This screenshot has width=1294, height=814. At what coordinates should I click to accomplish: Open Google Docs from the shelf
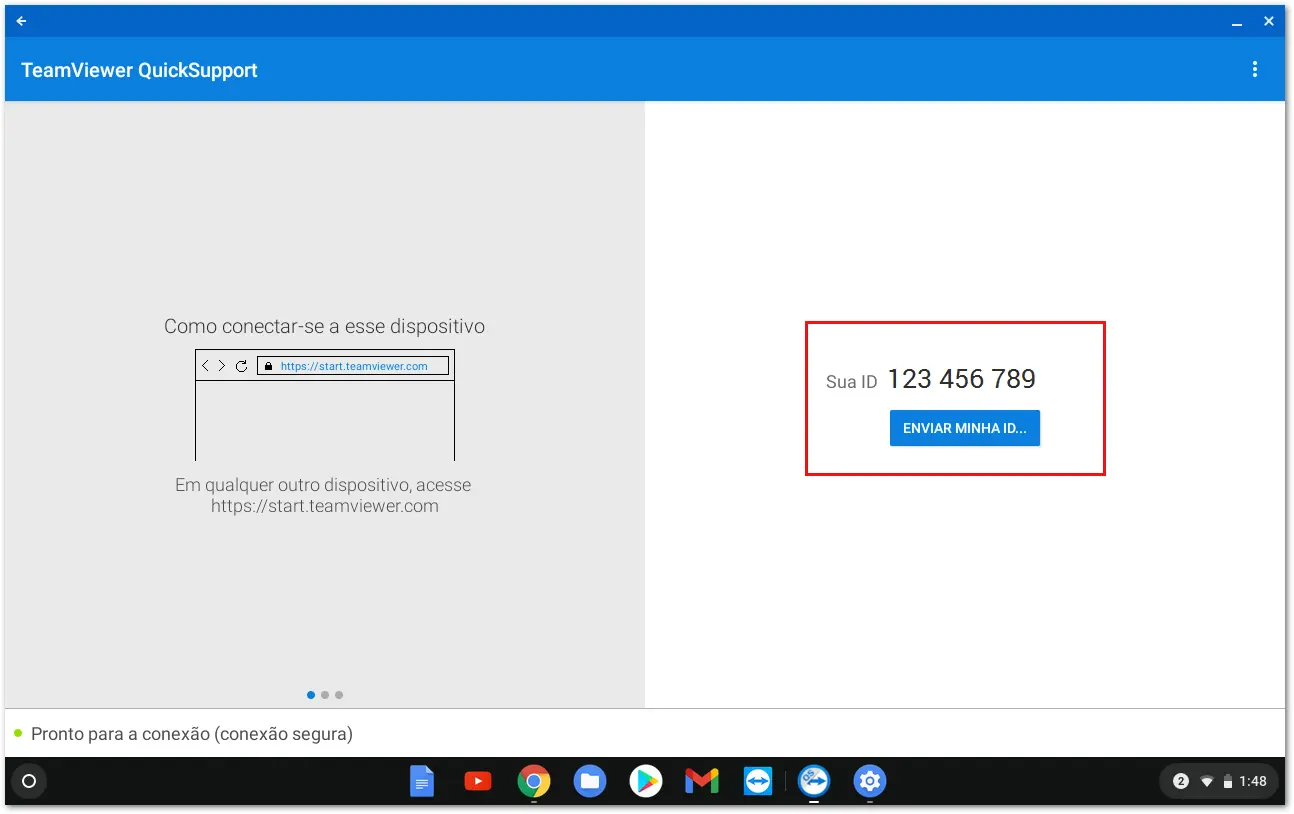click(422, 781)
